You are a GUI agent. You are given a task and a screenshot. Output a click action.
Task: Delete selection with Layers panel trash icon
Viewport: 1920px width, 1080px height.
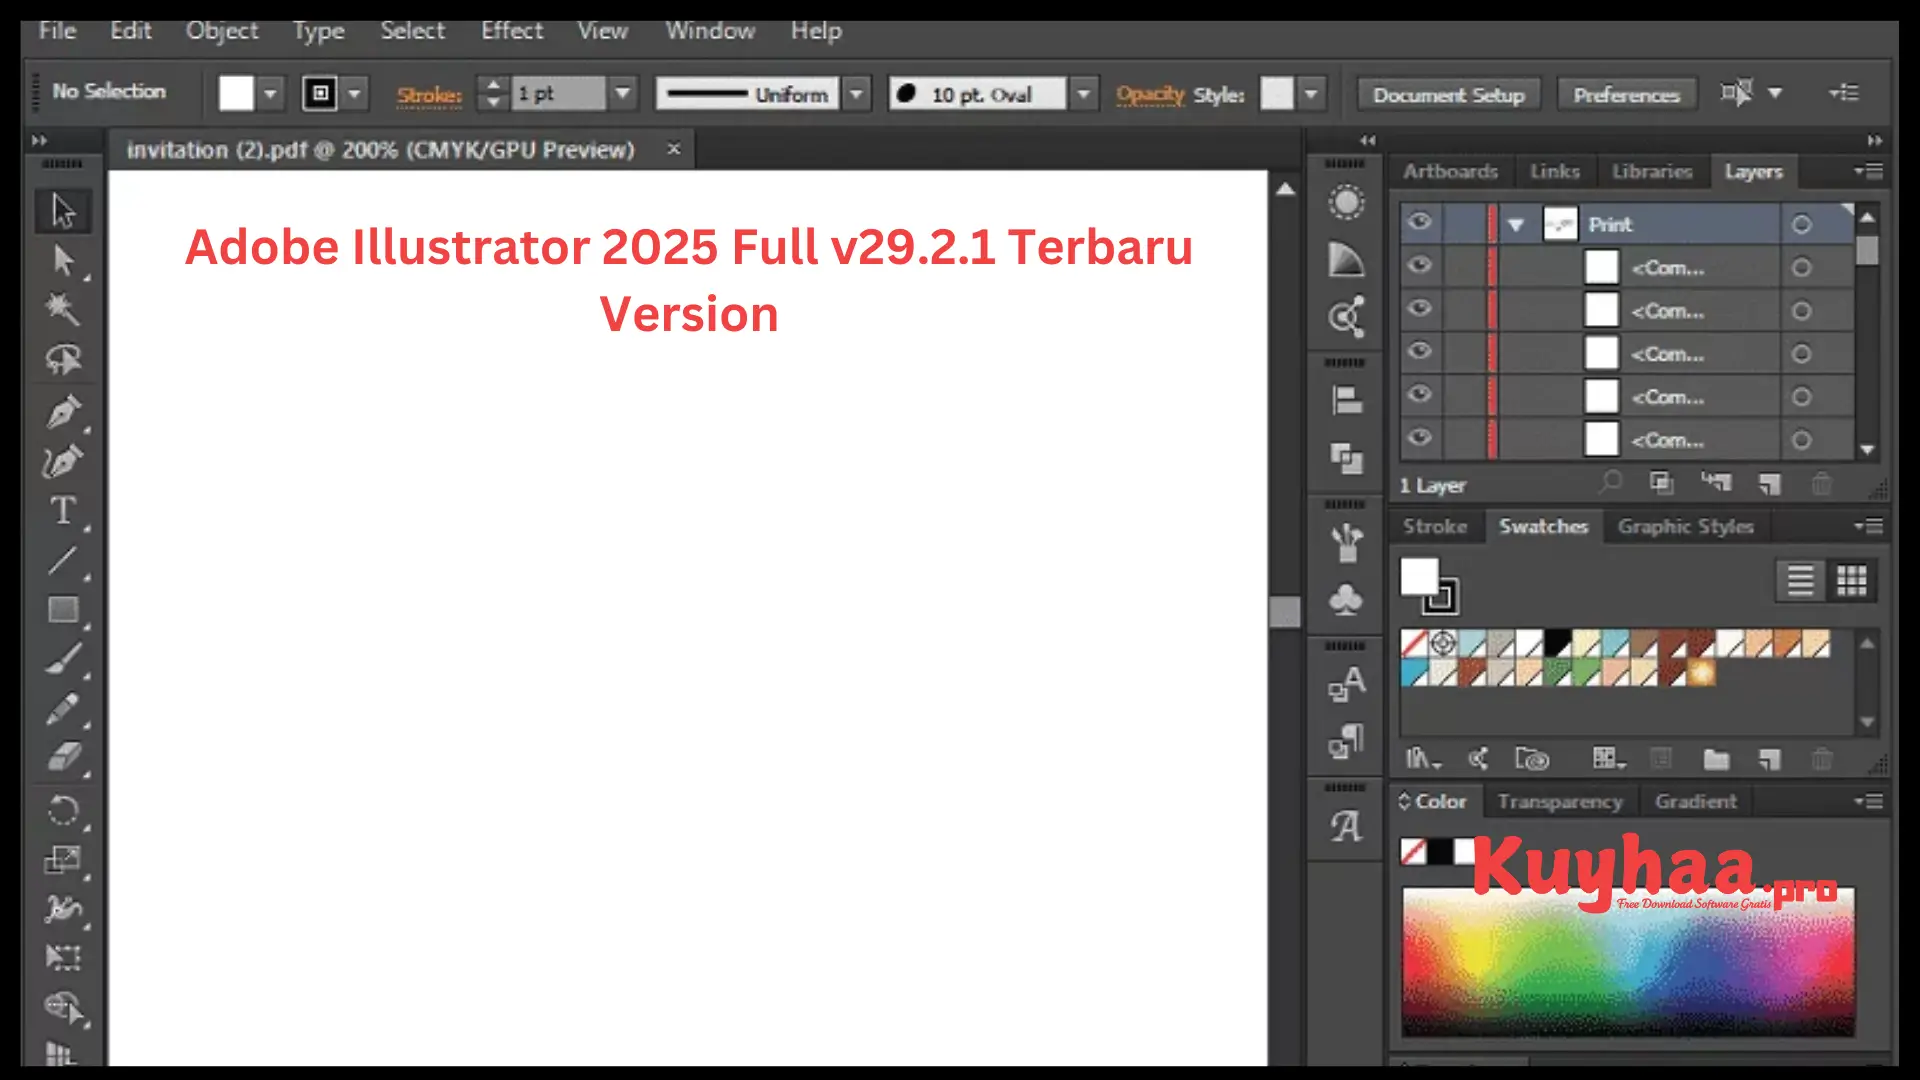pos(1822,485)
